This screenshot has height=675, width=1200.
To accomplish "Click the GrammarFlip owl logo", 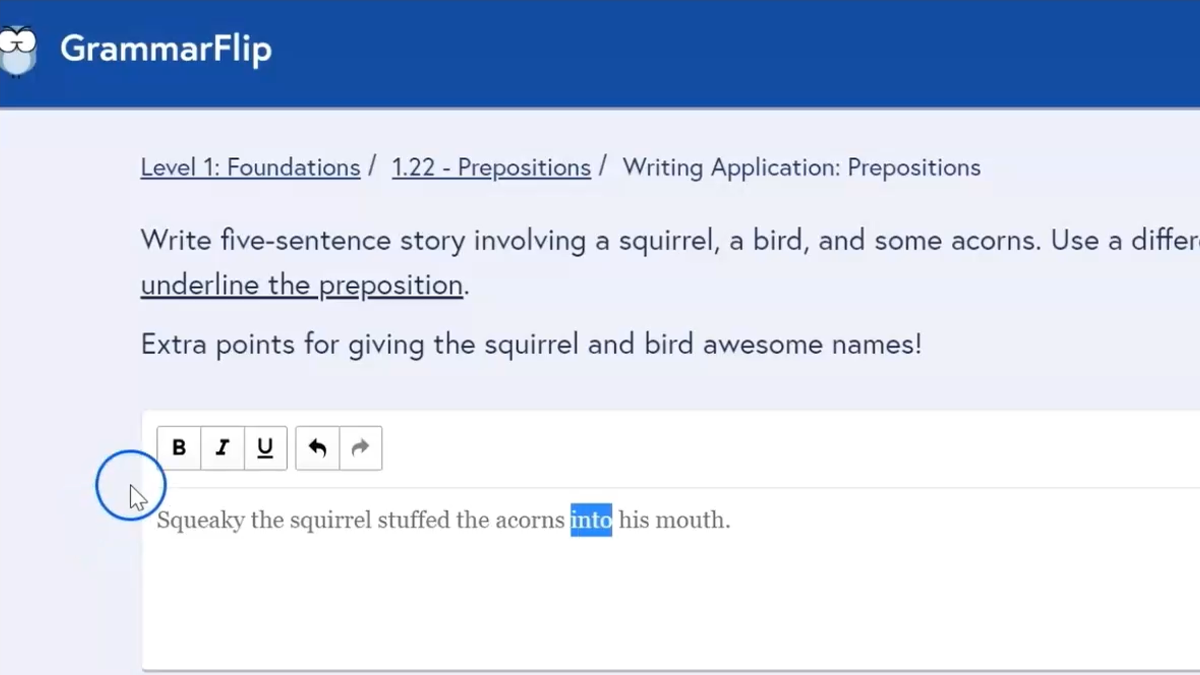I will click(x=18, y=50).
